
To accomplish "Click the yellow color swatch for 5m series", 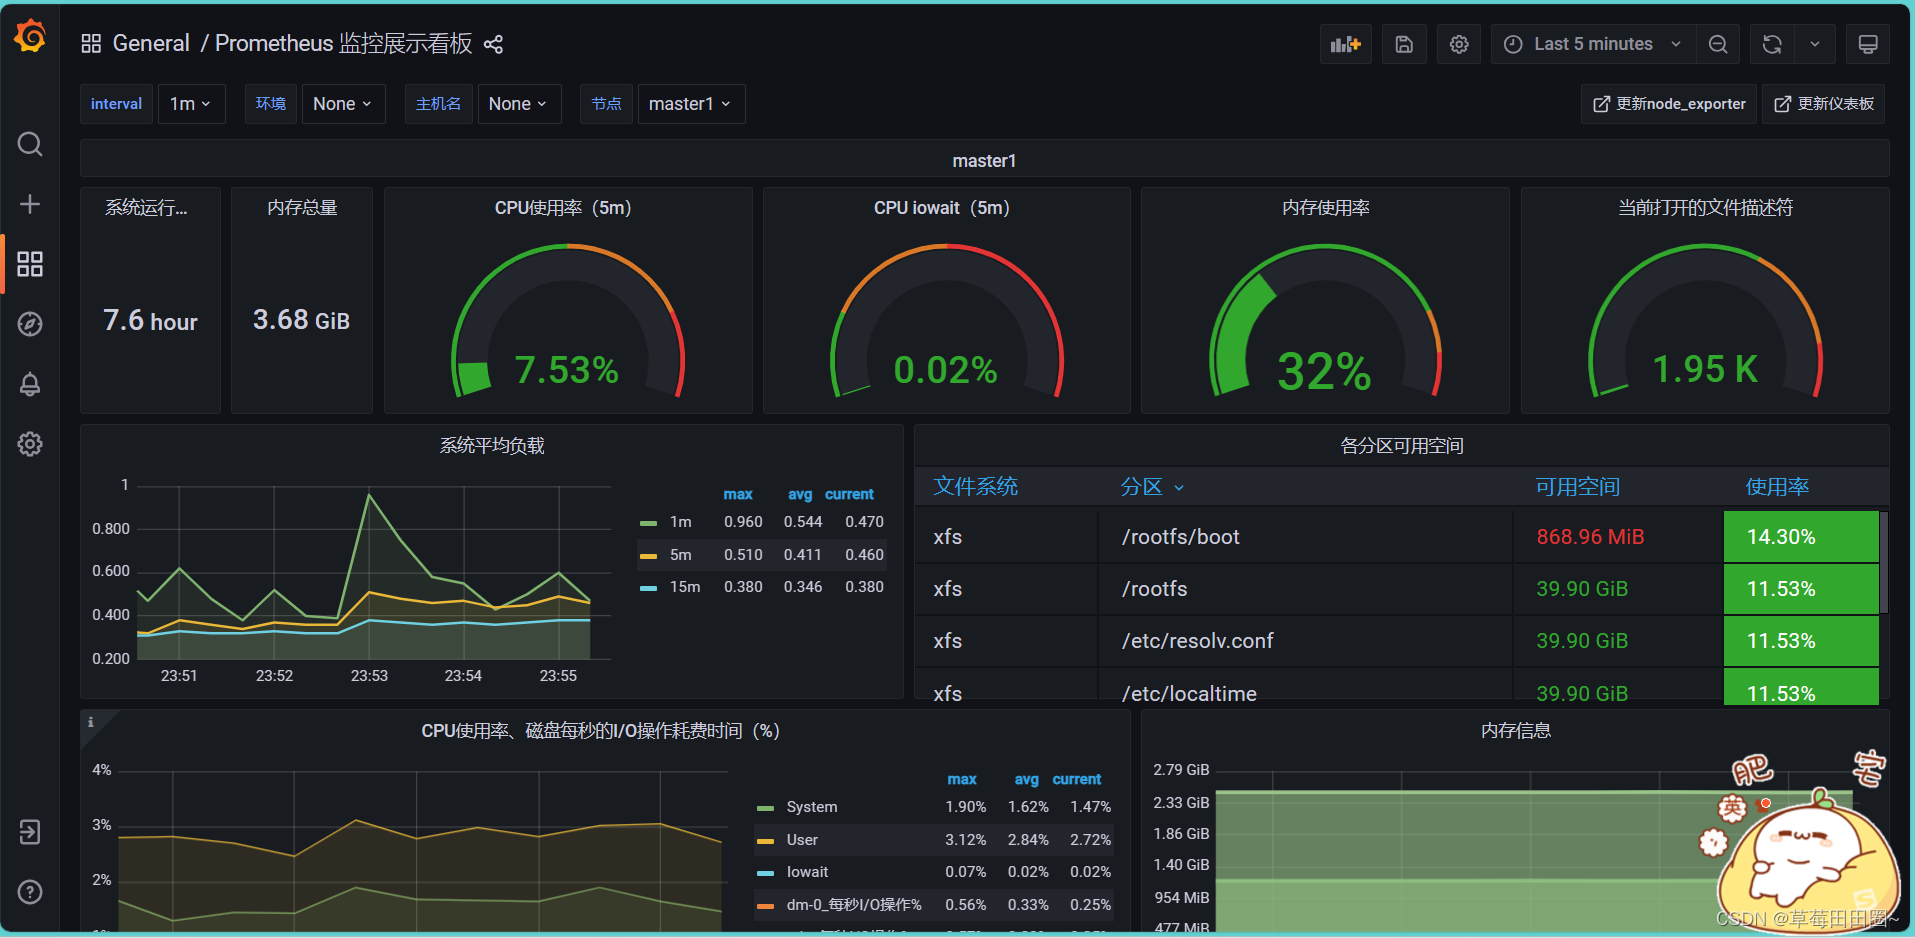I will (x=648, y=556).
